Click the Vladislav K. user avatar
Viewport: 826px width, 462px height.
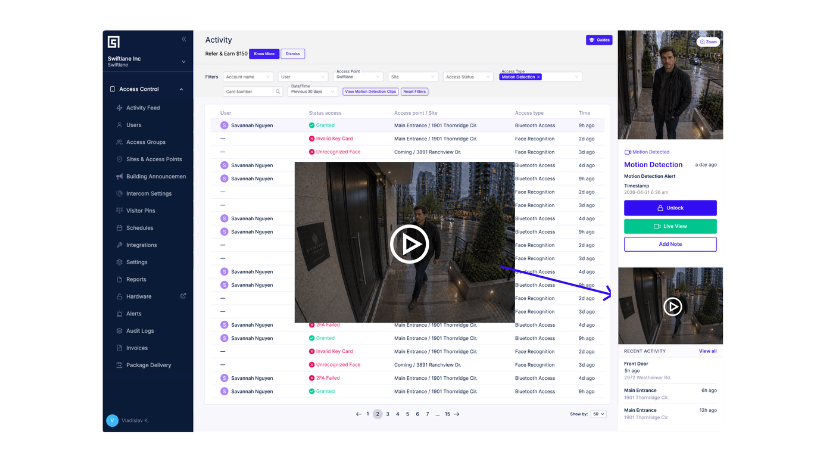(x=112, y=420)
